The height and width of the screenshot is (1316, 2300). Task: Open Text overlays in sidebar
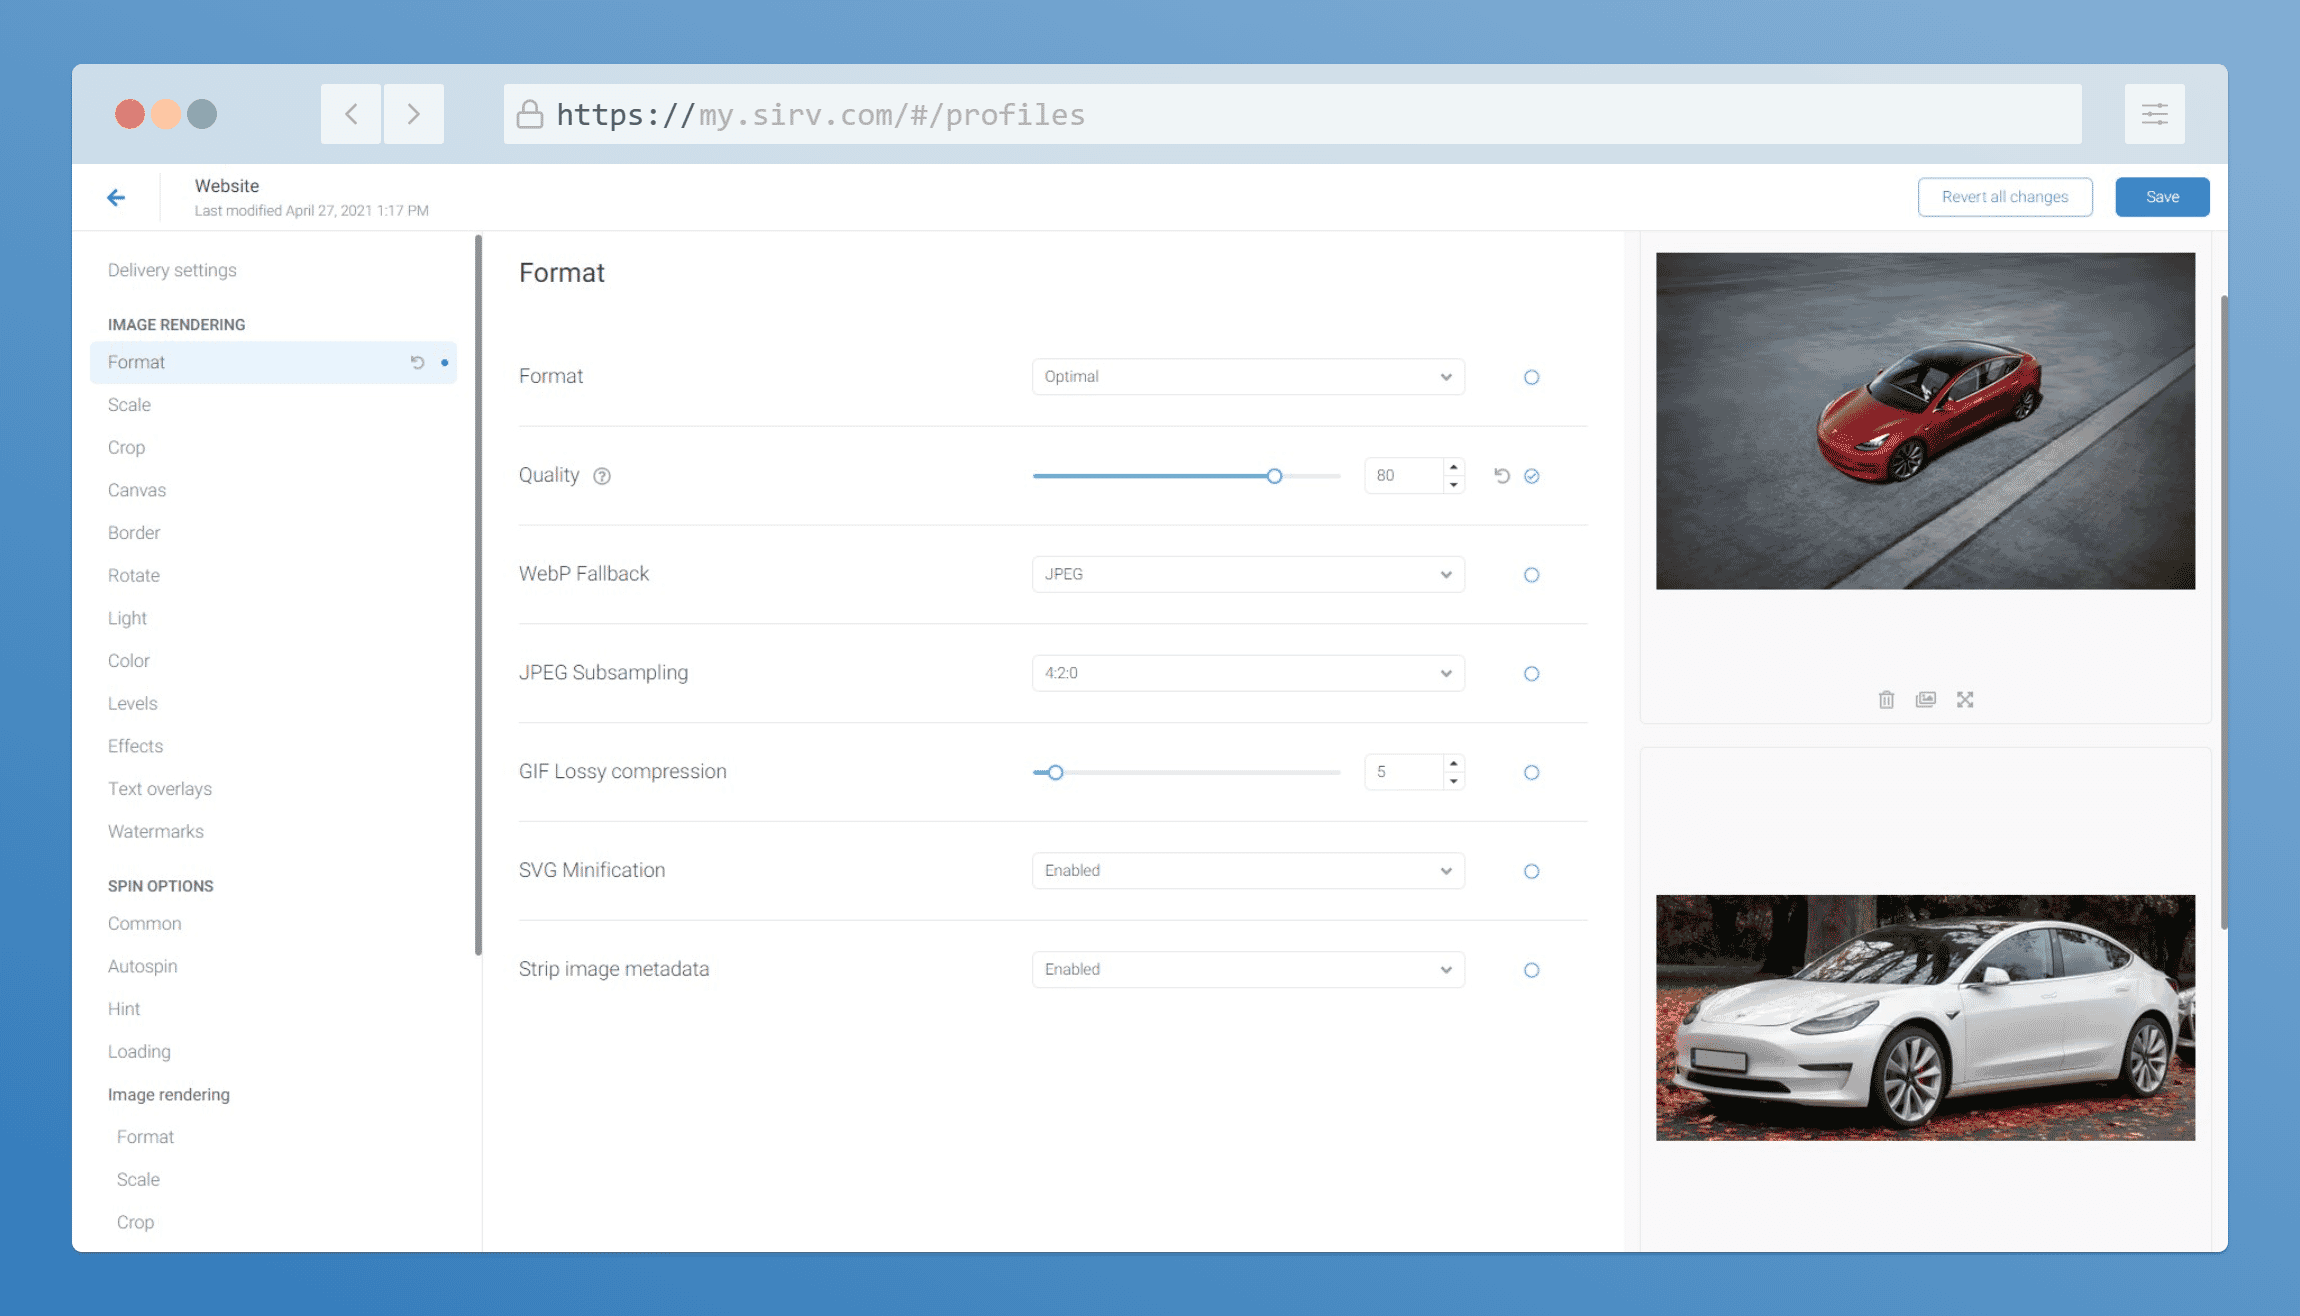click(x=160, y=789)
